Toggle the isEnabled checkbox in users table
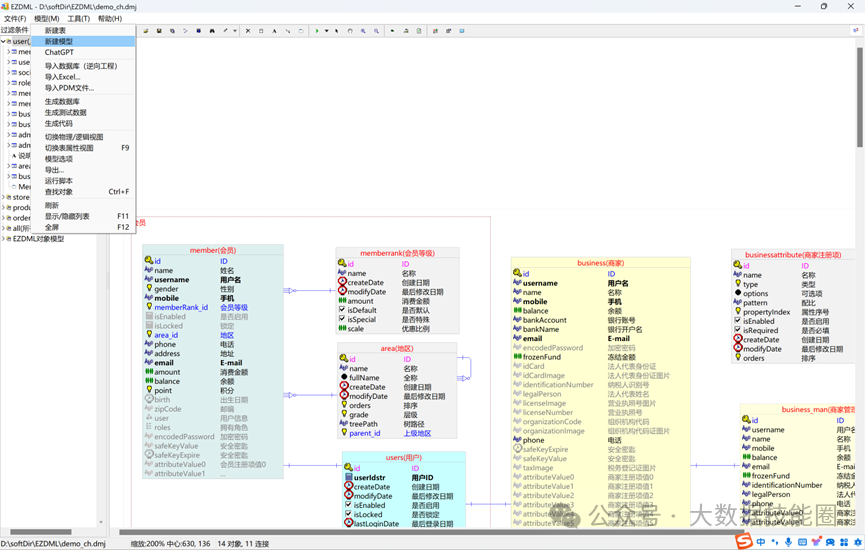This screenshot has height=550, width=865. tap(348, 505)
